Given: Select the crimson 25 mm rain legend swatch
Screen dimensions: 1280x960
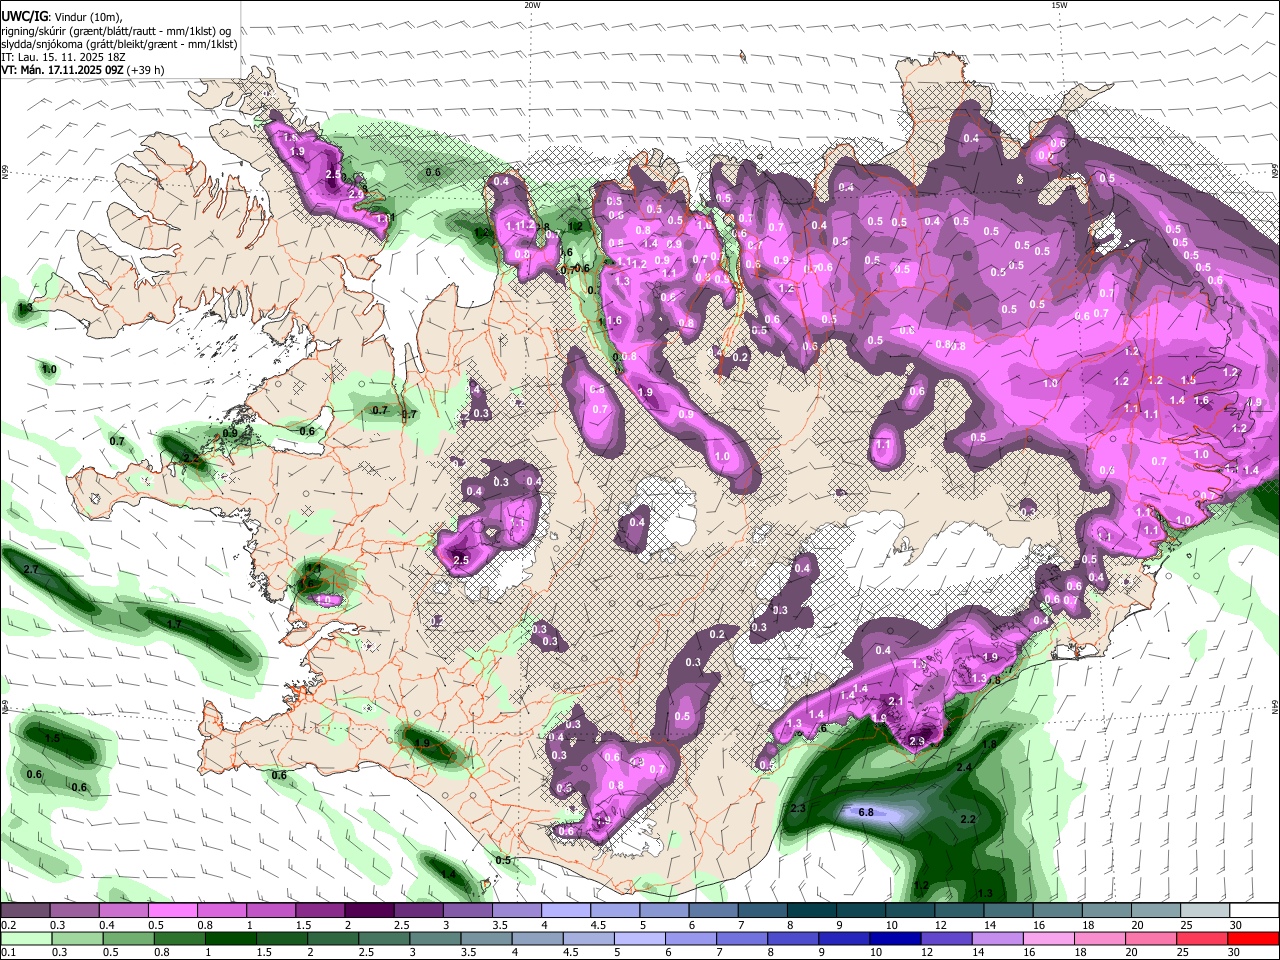Looking at the screenshot, I should click(x=1204, y=938).
